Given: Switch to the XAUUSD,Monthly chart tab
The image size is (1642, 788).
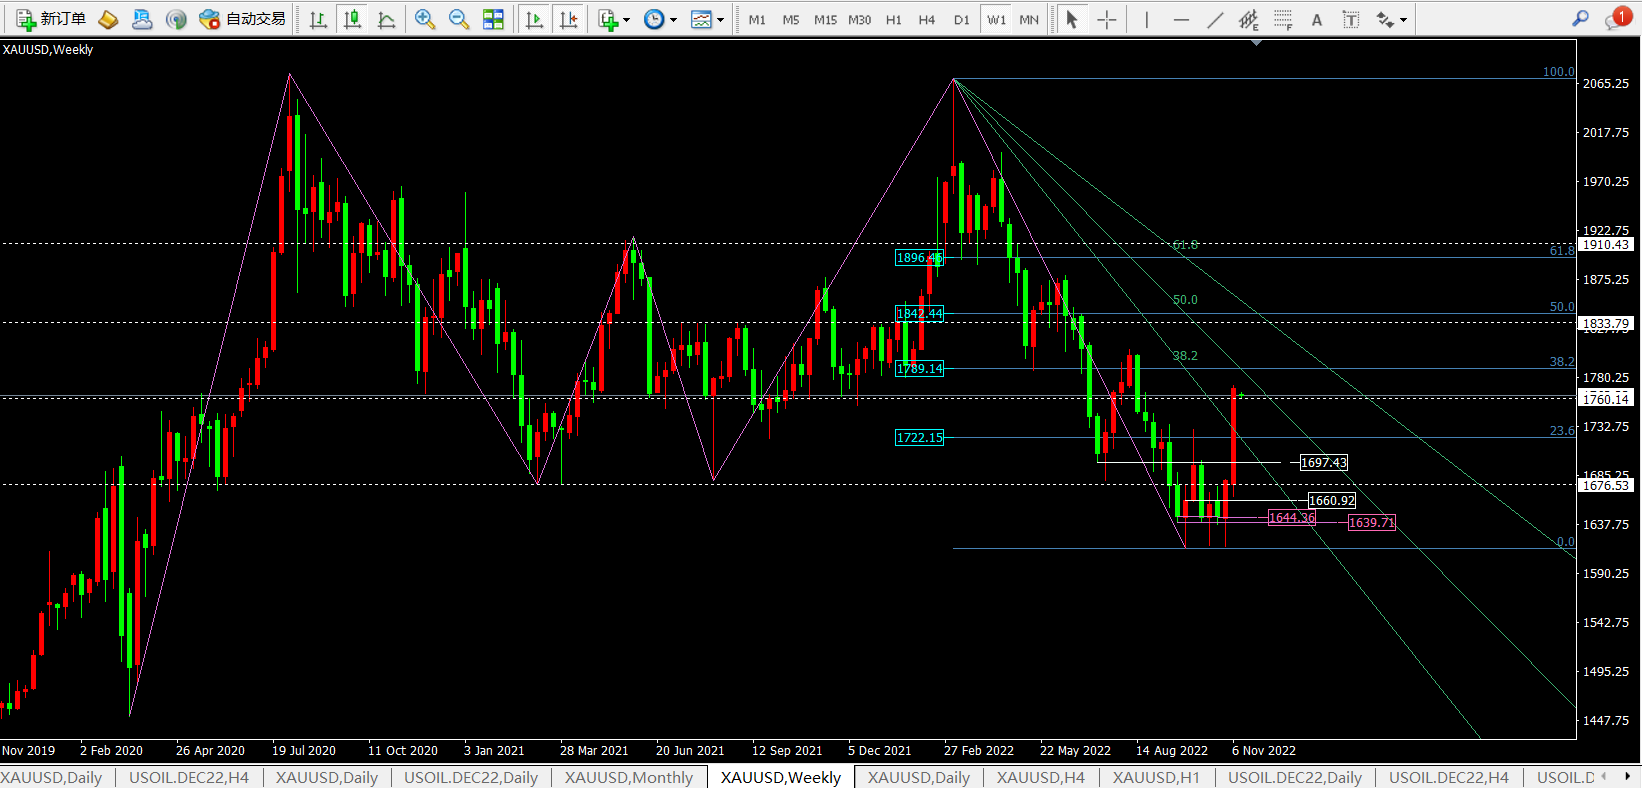Looking at the screenshot, I should pos(629,777).
